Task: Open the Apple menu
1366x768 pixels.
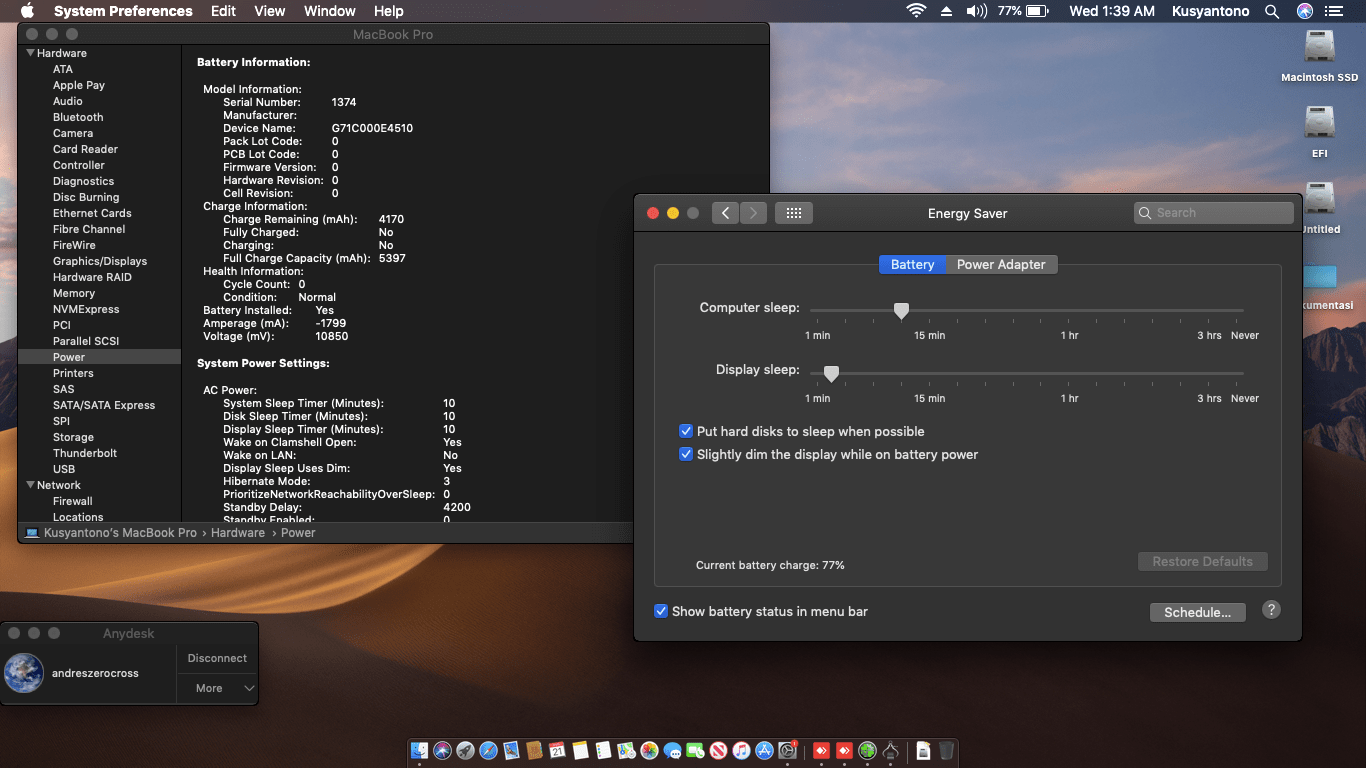Action: click(27, 11)
